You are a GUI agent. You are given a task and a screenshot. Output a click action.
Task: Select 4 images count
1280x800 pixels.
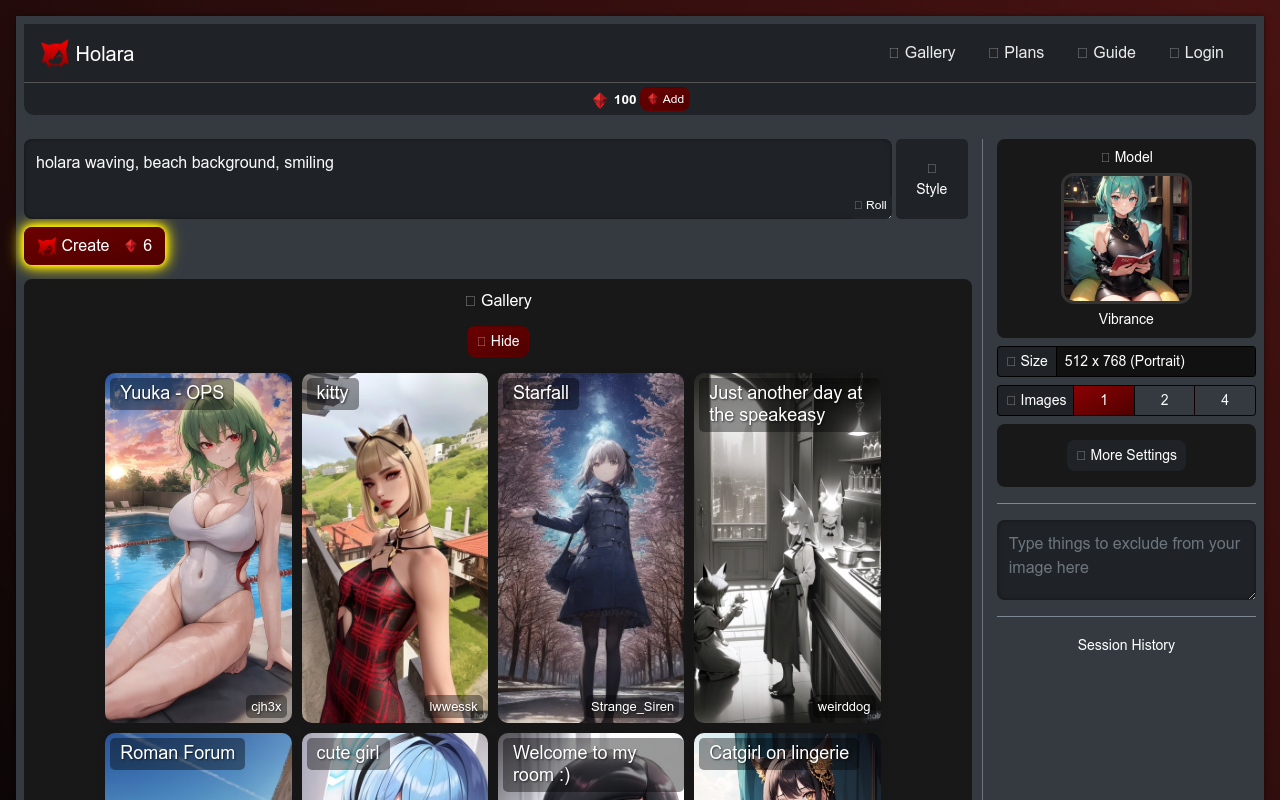[x=1225, y=400]
